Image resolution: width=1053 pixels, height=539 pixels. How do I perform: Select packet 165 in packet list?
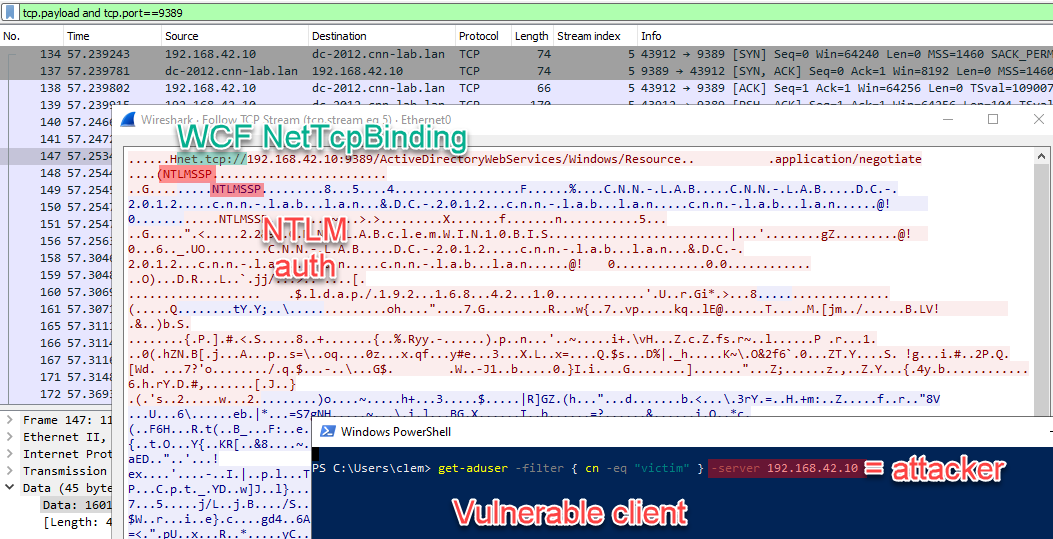57,325
